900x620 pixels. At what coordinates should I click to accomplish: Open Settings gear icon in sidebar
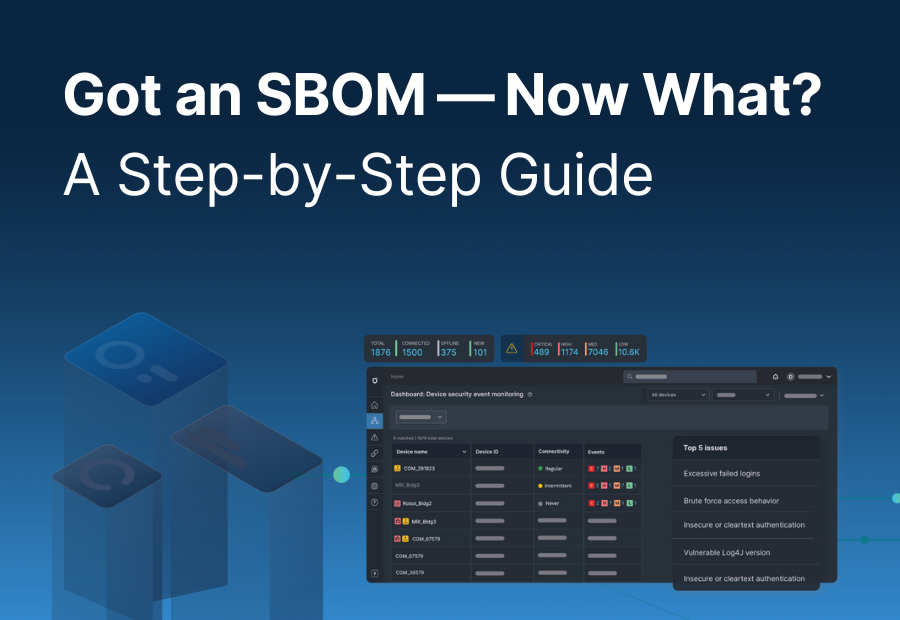[x=375, y=485]
